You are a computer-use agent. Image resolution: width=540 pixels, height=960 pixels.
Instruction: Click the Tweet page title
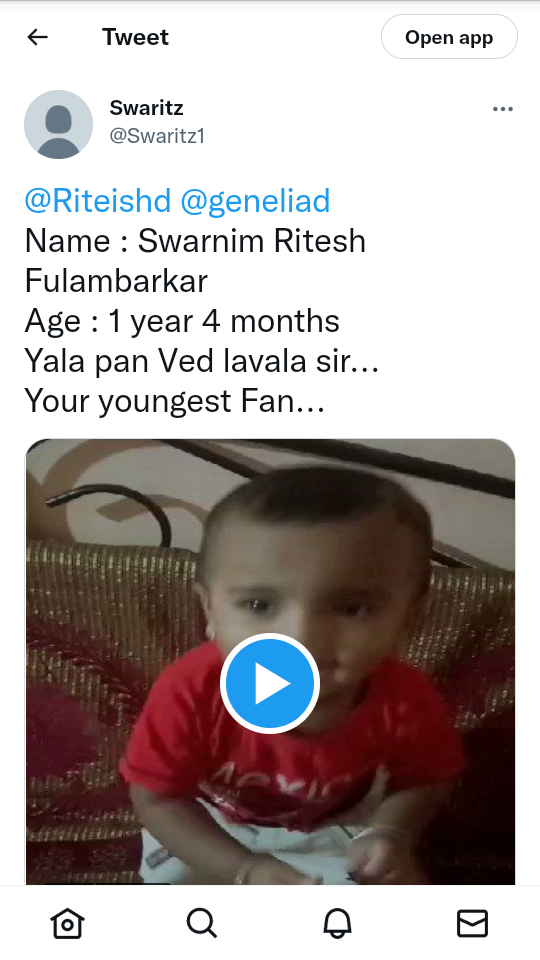[x=135, y=37]
